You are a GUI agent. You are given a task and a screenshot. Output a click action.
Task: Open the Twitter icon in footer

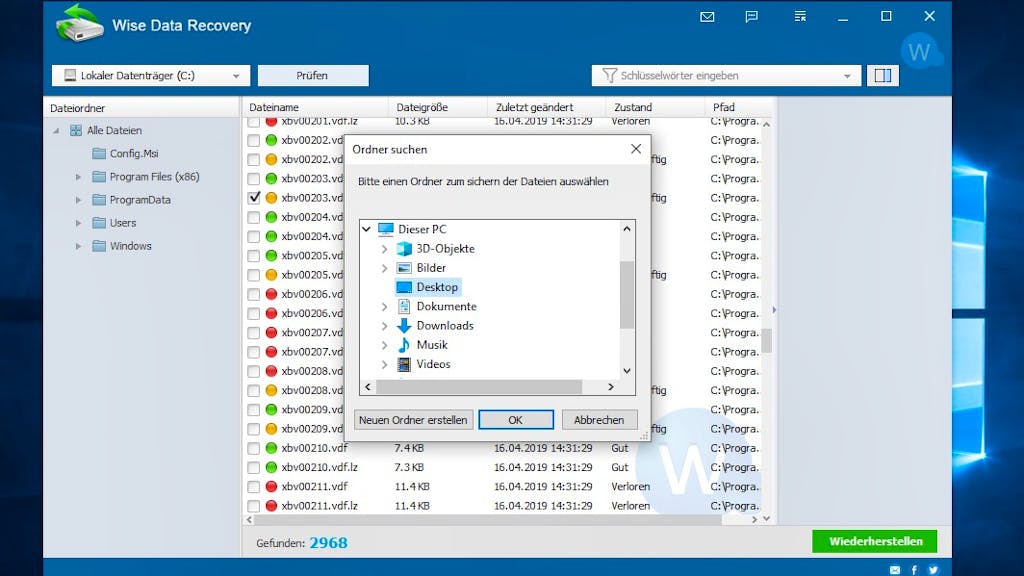pyautogui.click(x=933, y=570)
